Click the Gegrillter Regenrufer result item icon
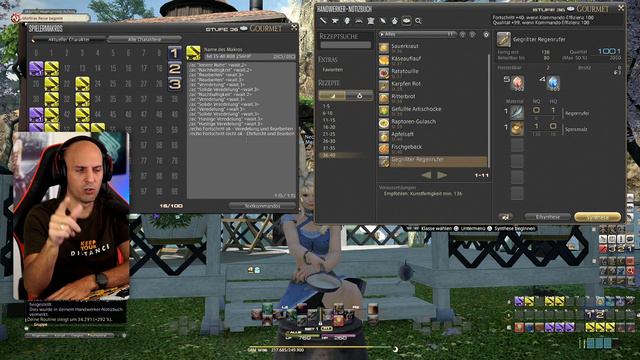Image resolution: width=640 pixels, height=360 pixels. click(x=504, y=40)
